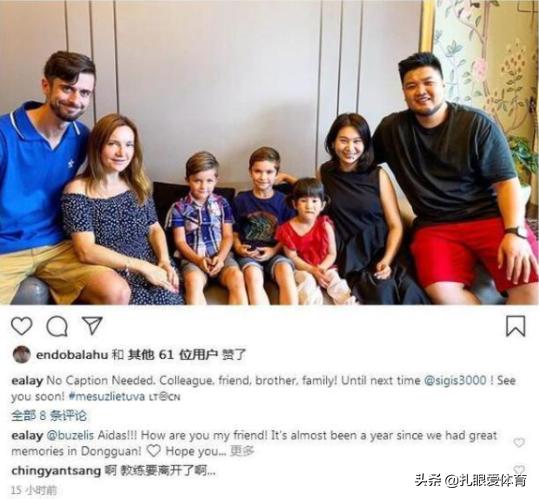View all 8 comments
This screenshot has width=539, height=499.
pos(49,415)
